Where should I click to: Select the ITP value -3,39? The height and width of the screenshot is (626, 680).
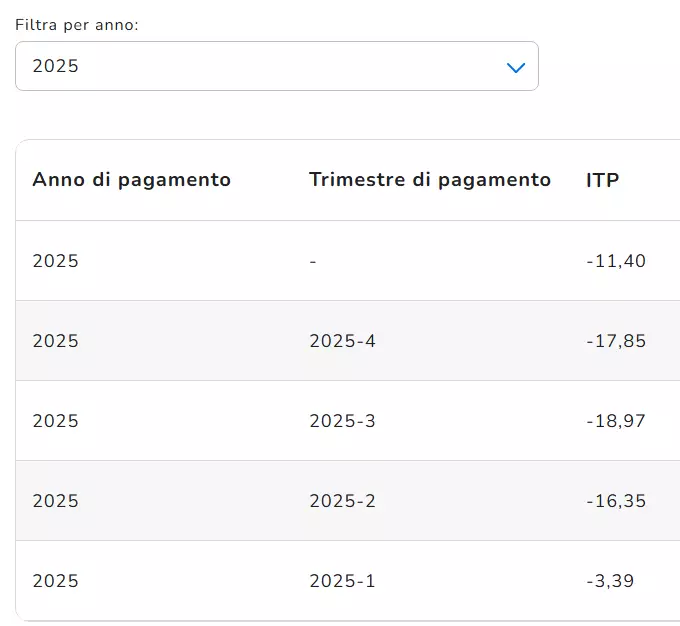click(x=610, y=581)
